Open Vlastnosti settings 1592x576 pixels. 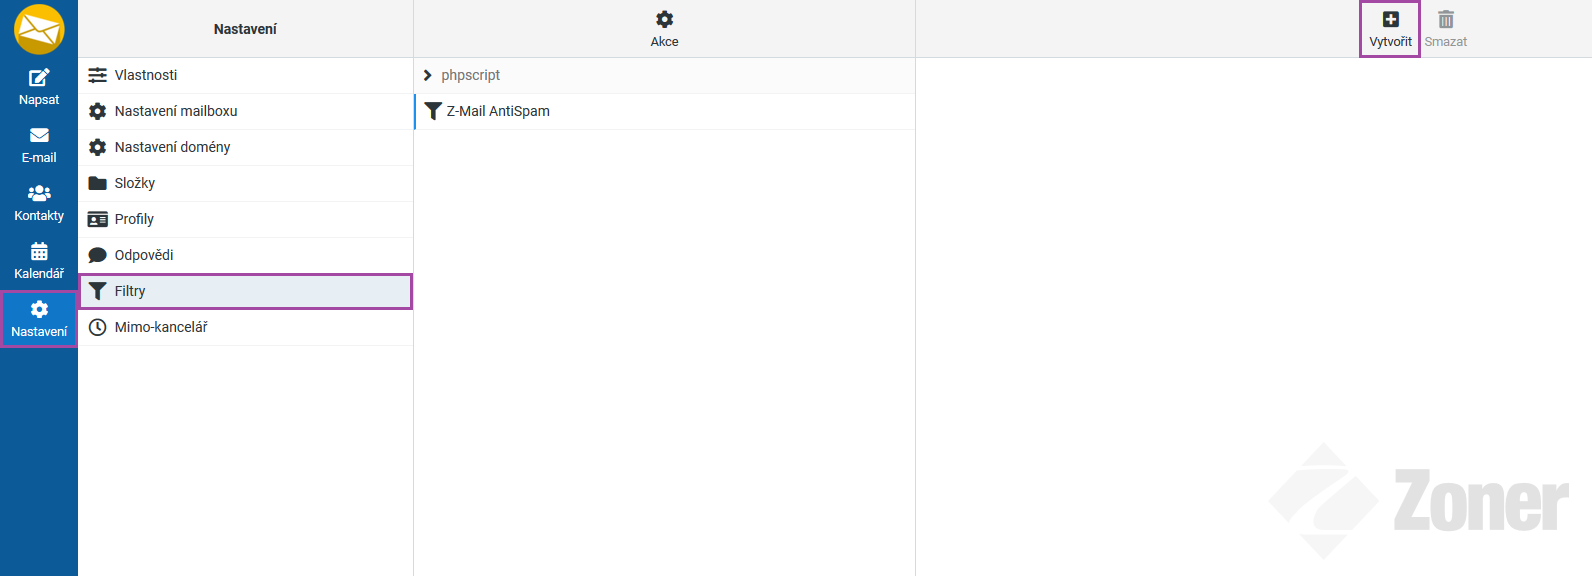point(146,75)
